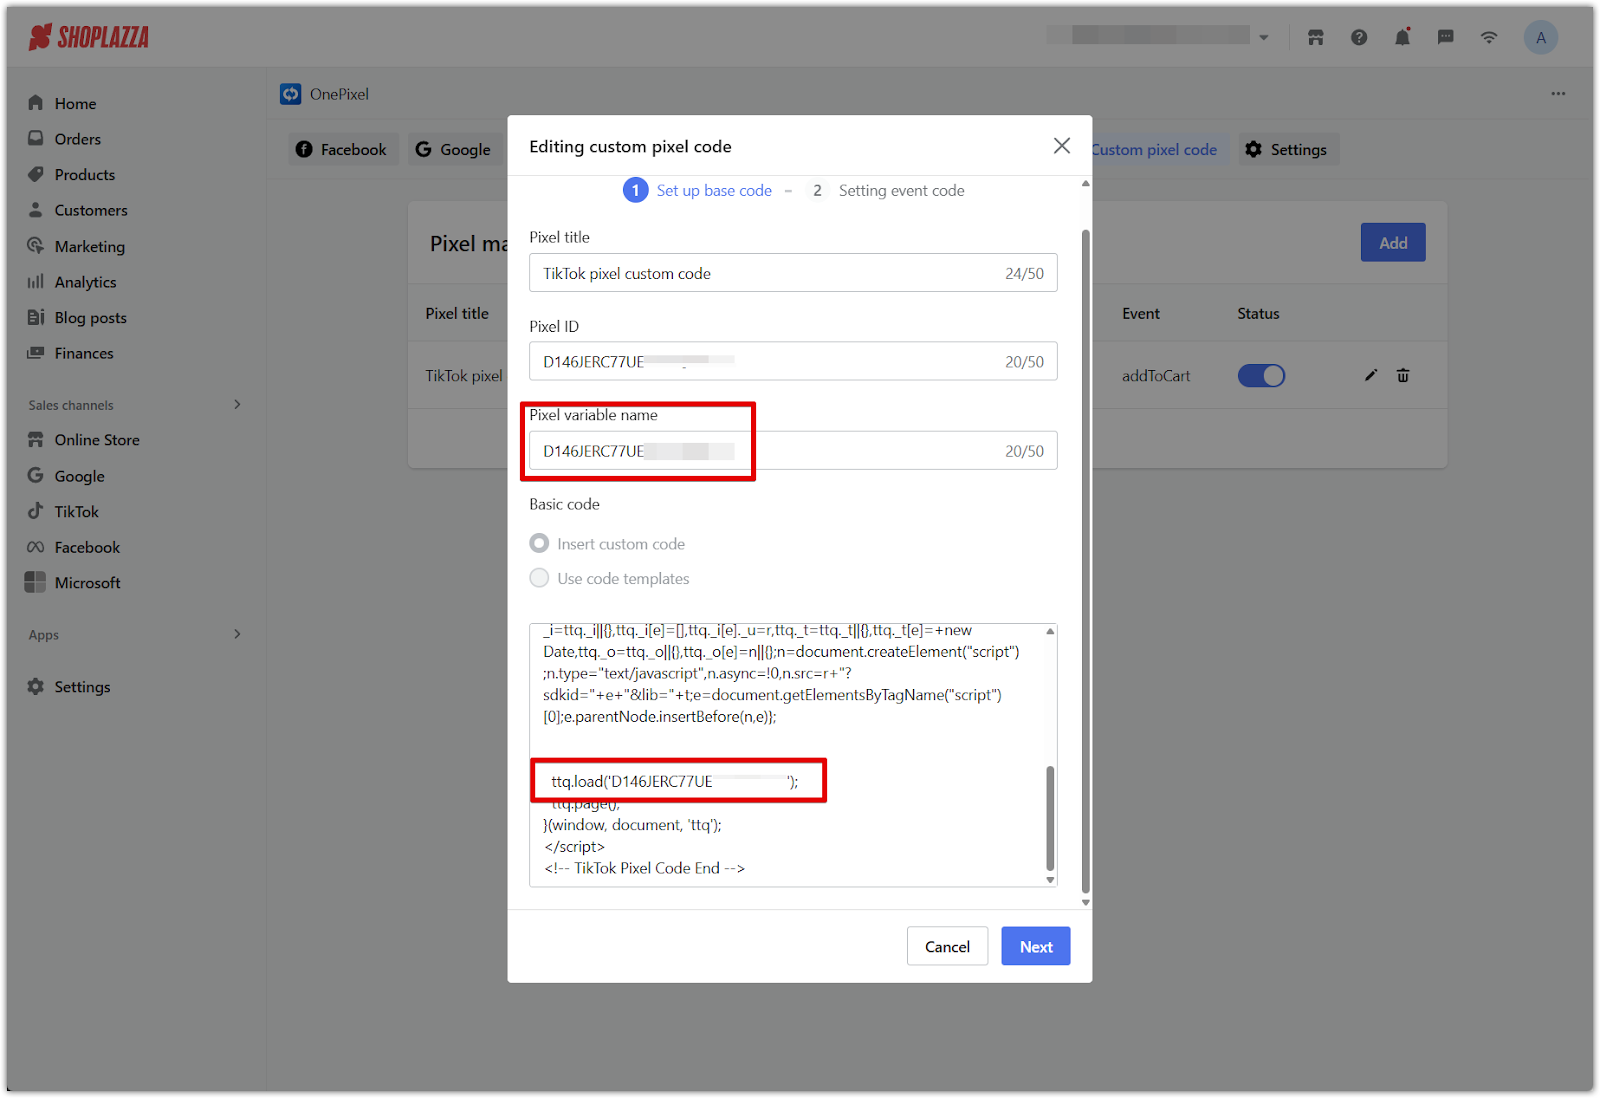Open the account avatar A
This screenshot has height=1098, width=1600.
pyautogui.click(x=1541, y=38)
